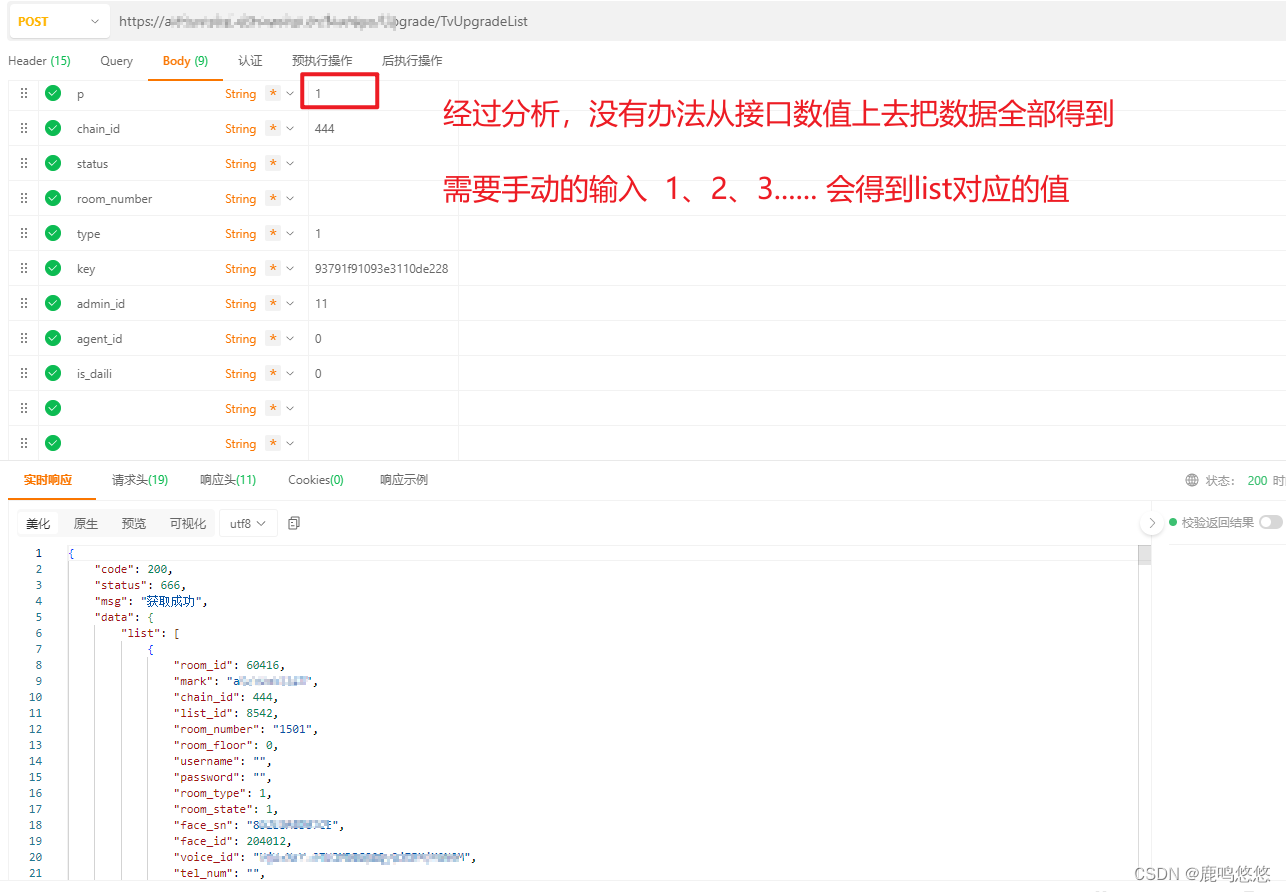Click the value field of chain_id
The width and height of the screenshot is (1286, 892).
coord(383,128)
